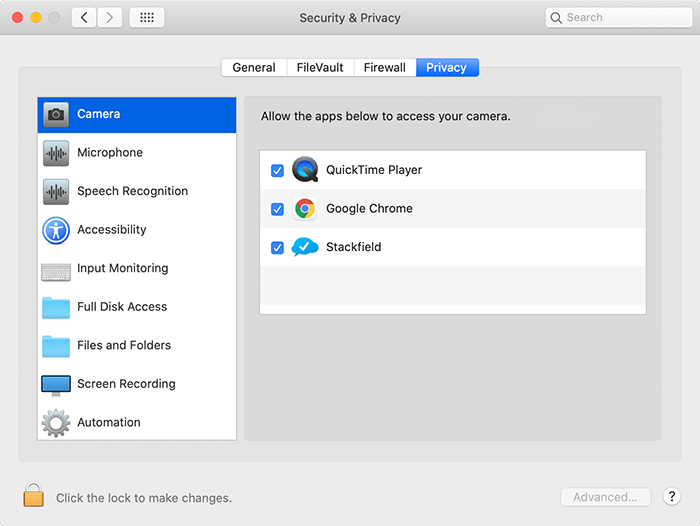The width and height of the screenshot is (700, 526).
Task: Open help with question mark button
Action: click(x=671, y=497)
